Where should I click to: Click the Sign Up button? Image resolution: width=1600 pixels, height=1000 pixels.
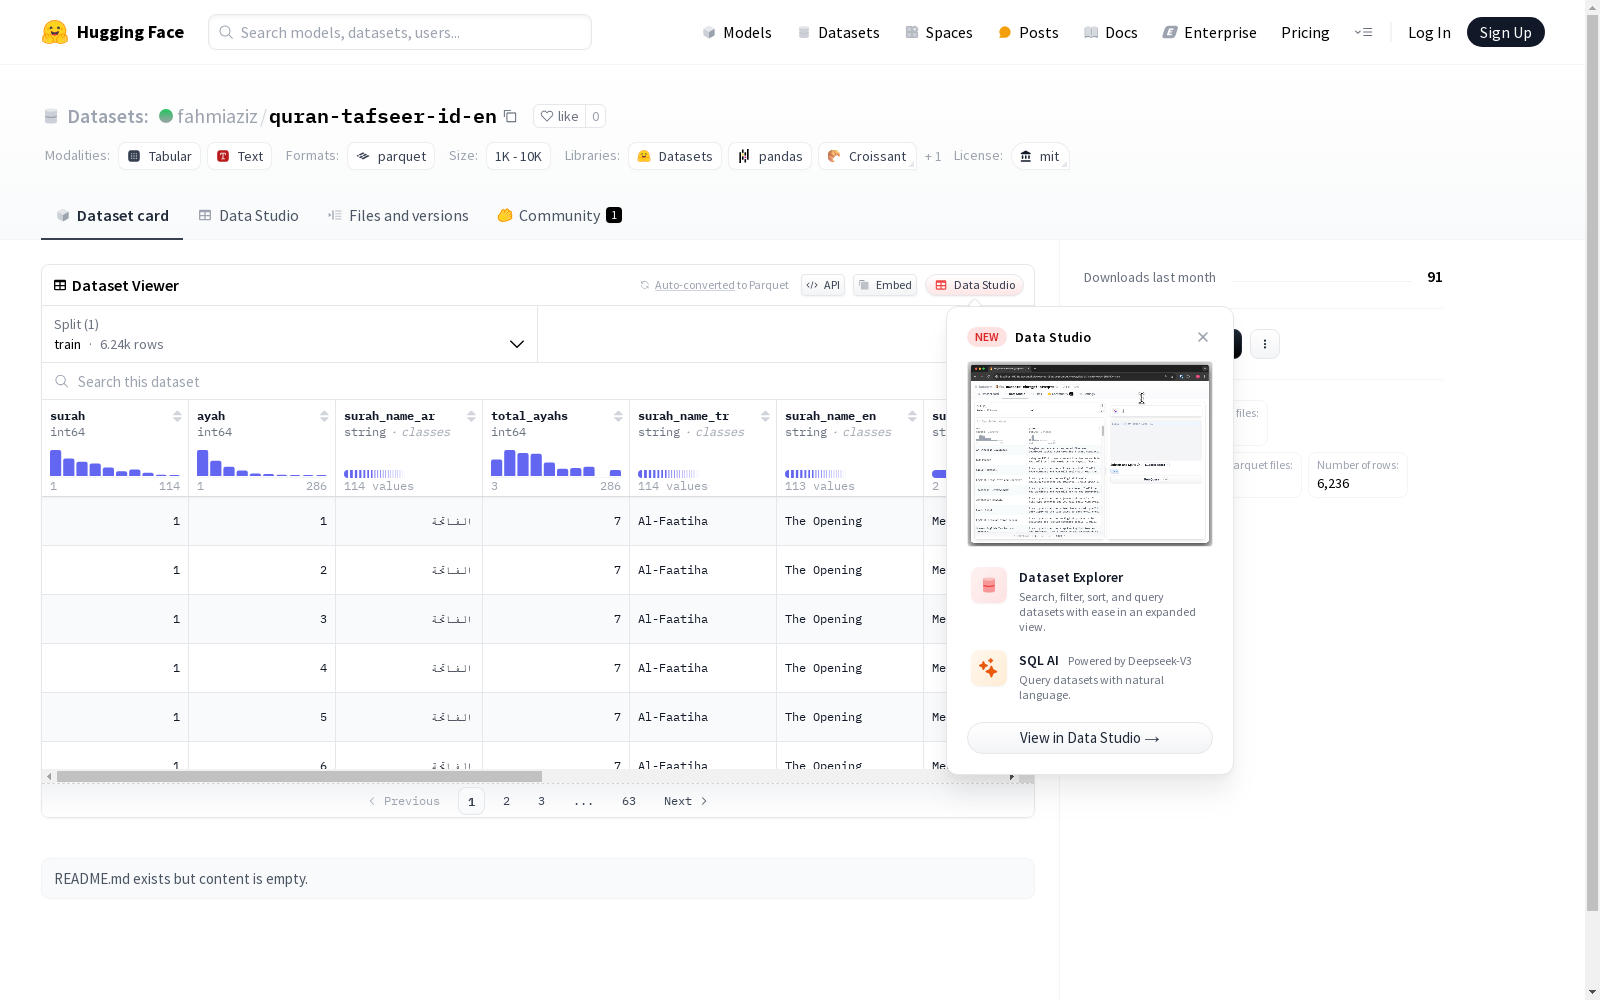point(1505,32)
